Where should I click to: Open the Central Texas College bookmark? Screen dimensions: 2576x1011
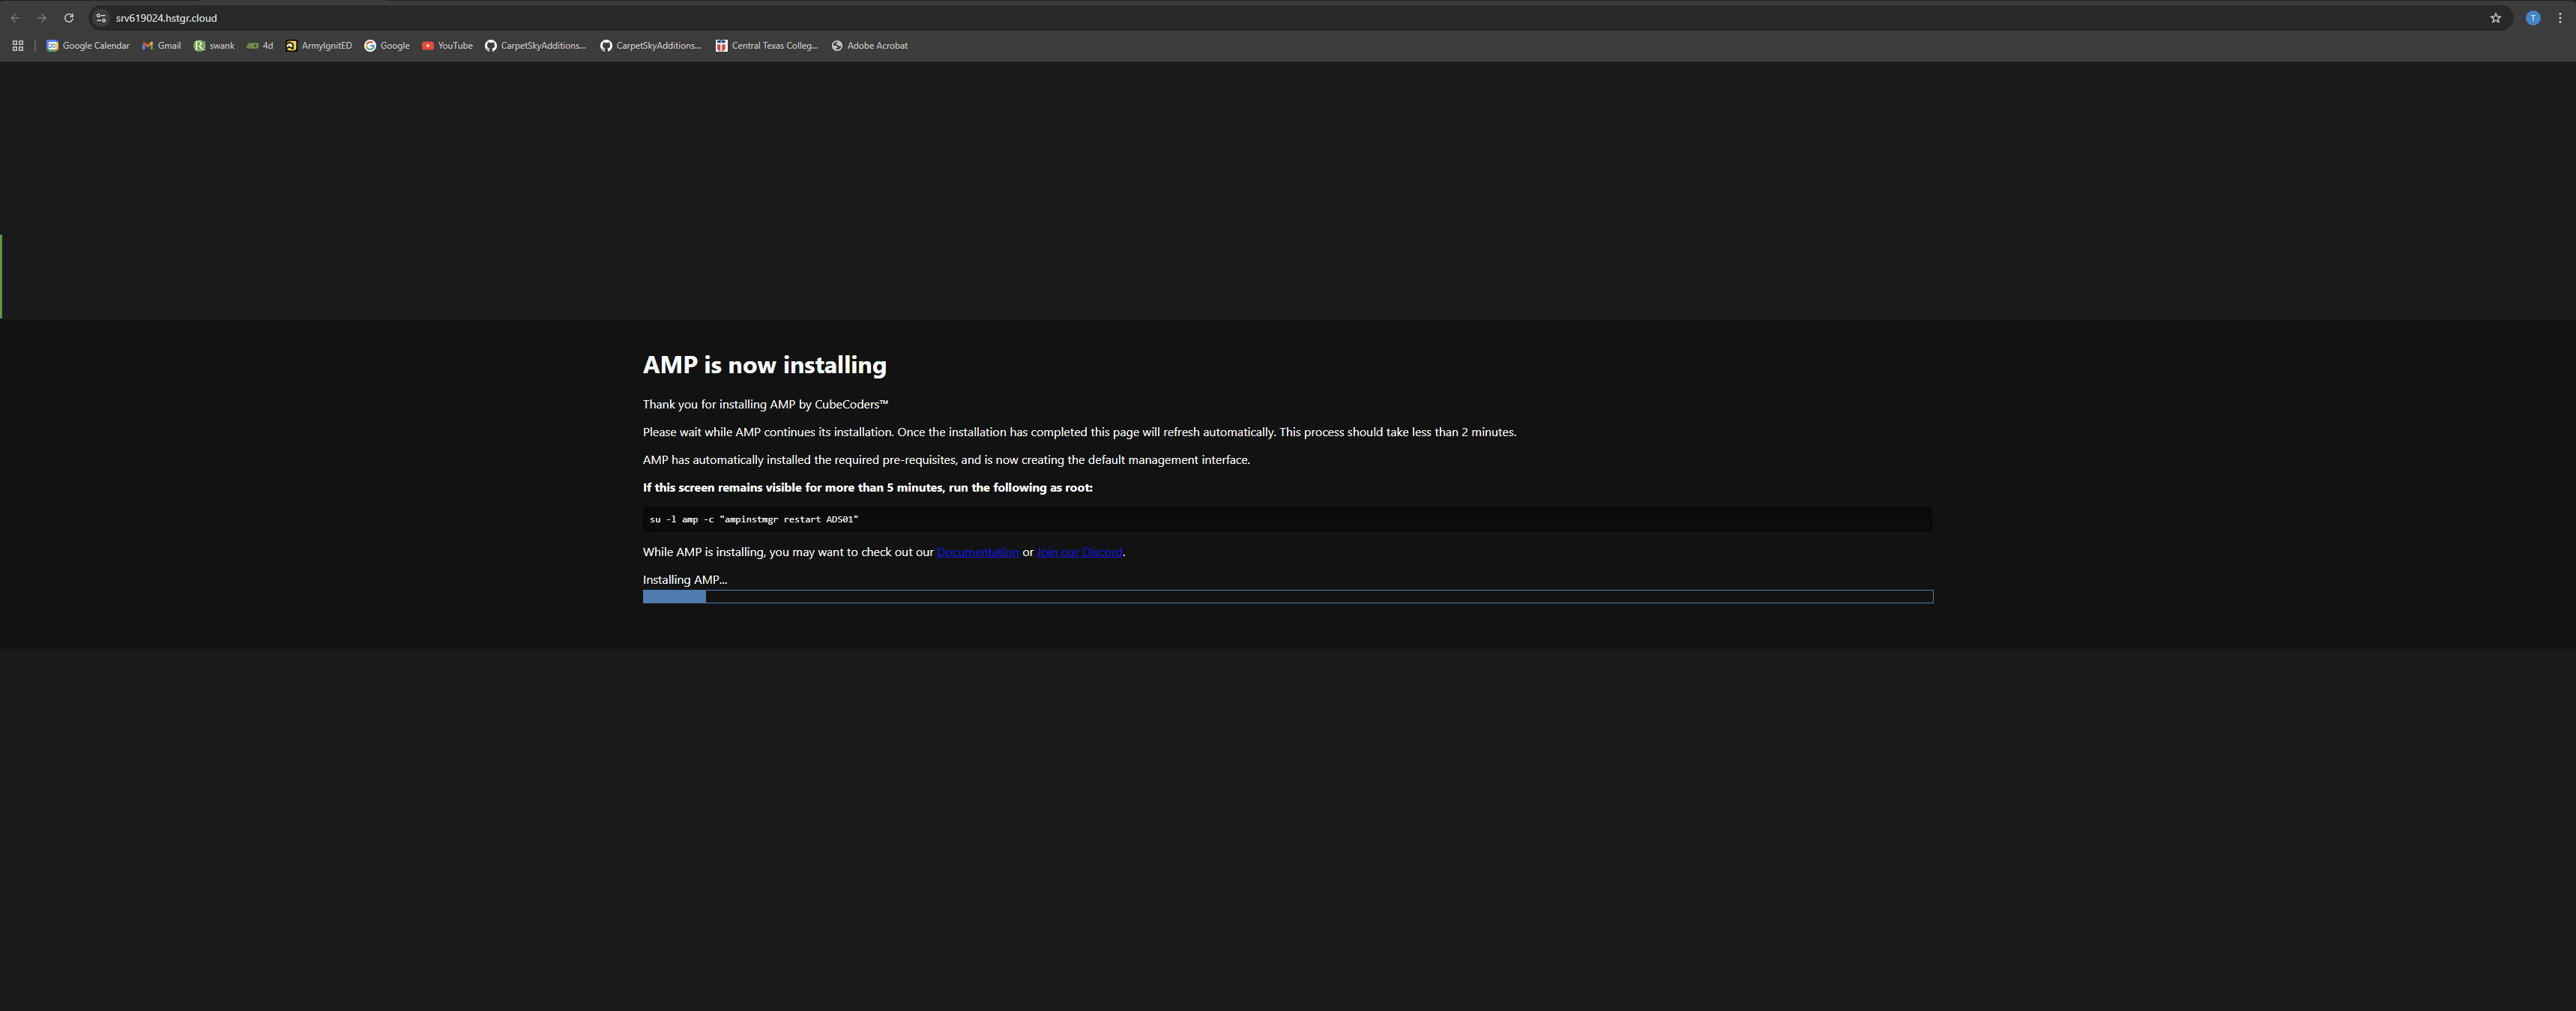point(767,46)
